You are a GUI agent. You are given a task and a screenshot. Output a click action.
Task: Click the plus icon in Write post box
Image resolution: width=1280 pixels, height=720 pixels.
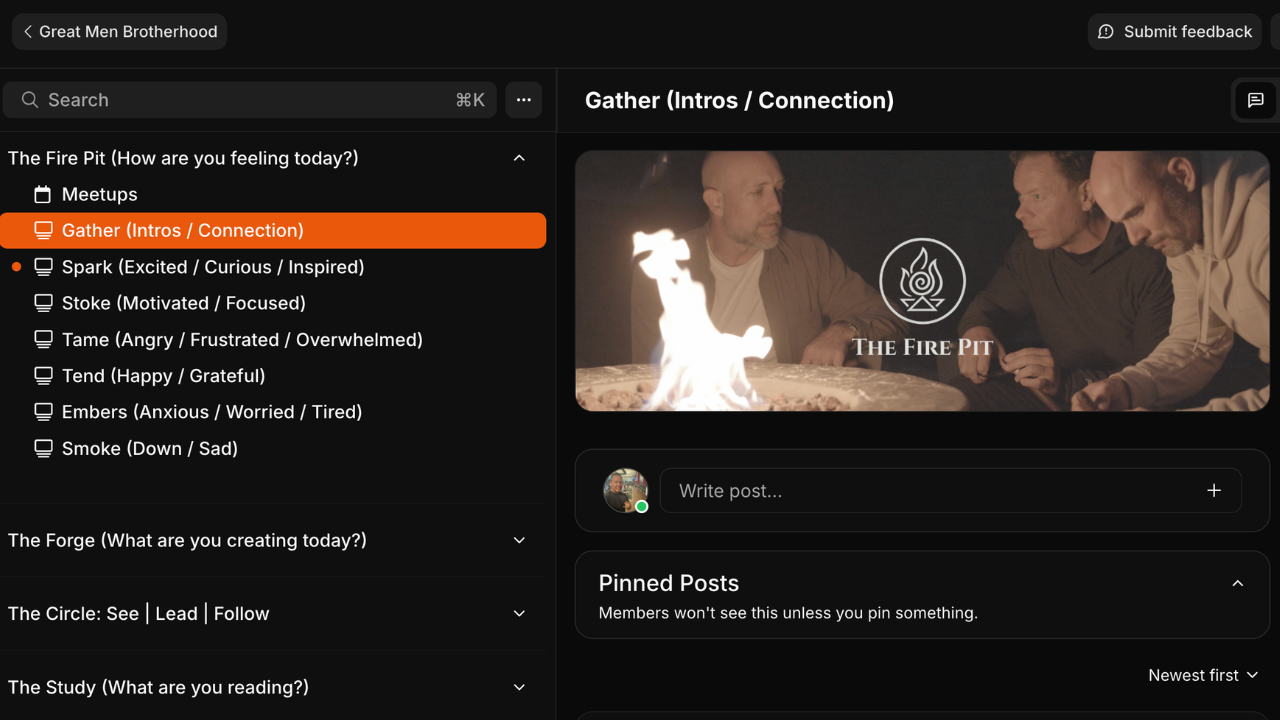click(x=1214, y=491)
